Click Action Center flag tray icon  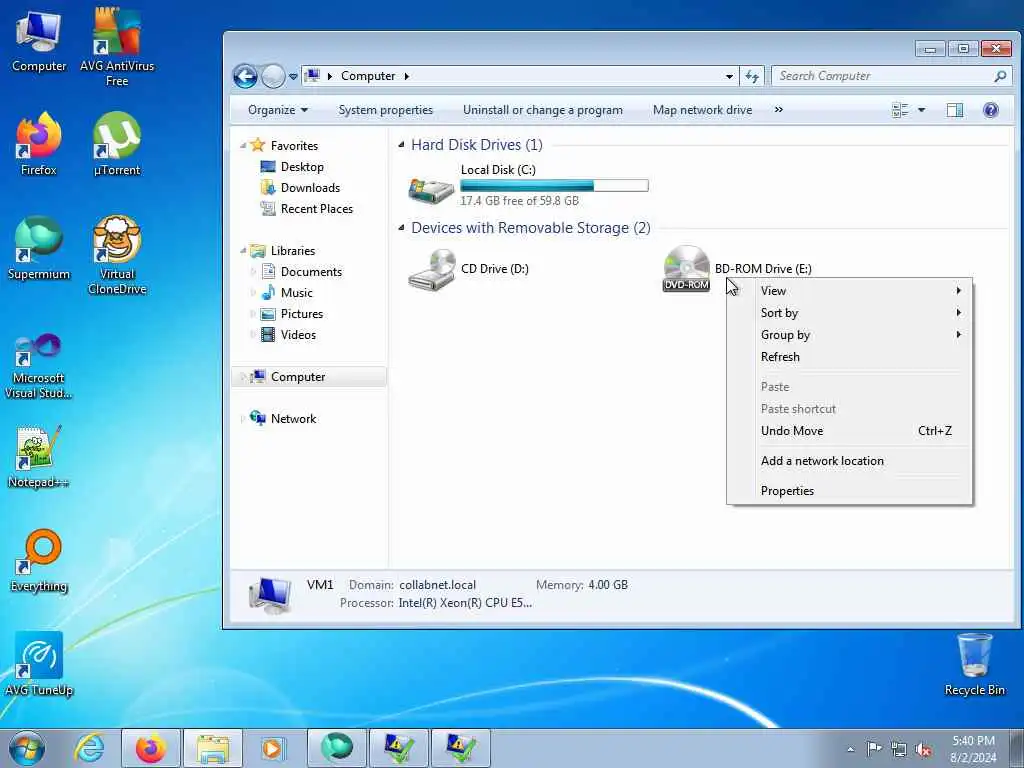click(x=873, y=749)
